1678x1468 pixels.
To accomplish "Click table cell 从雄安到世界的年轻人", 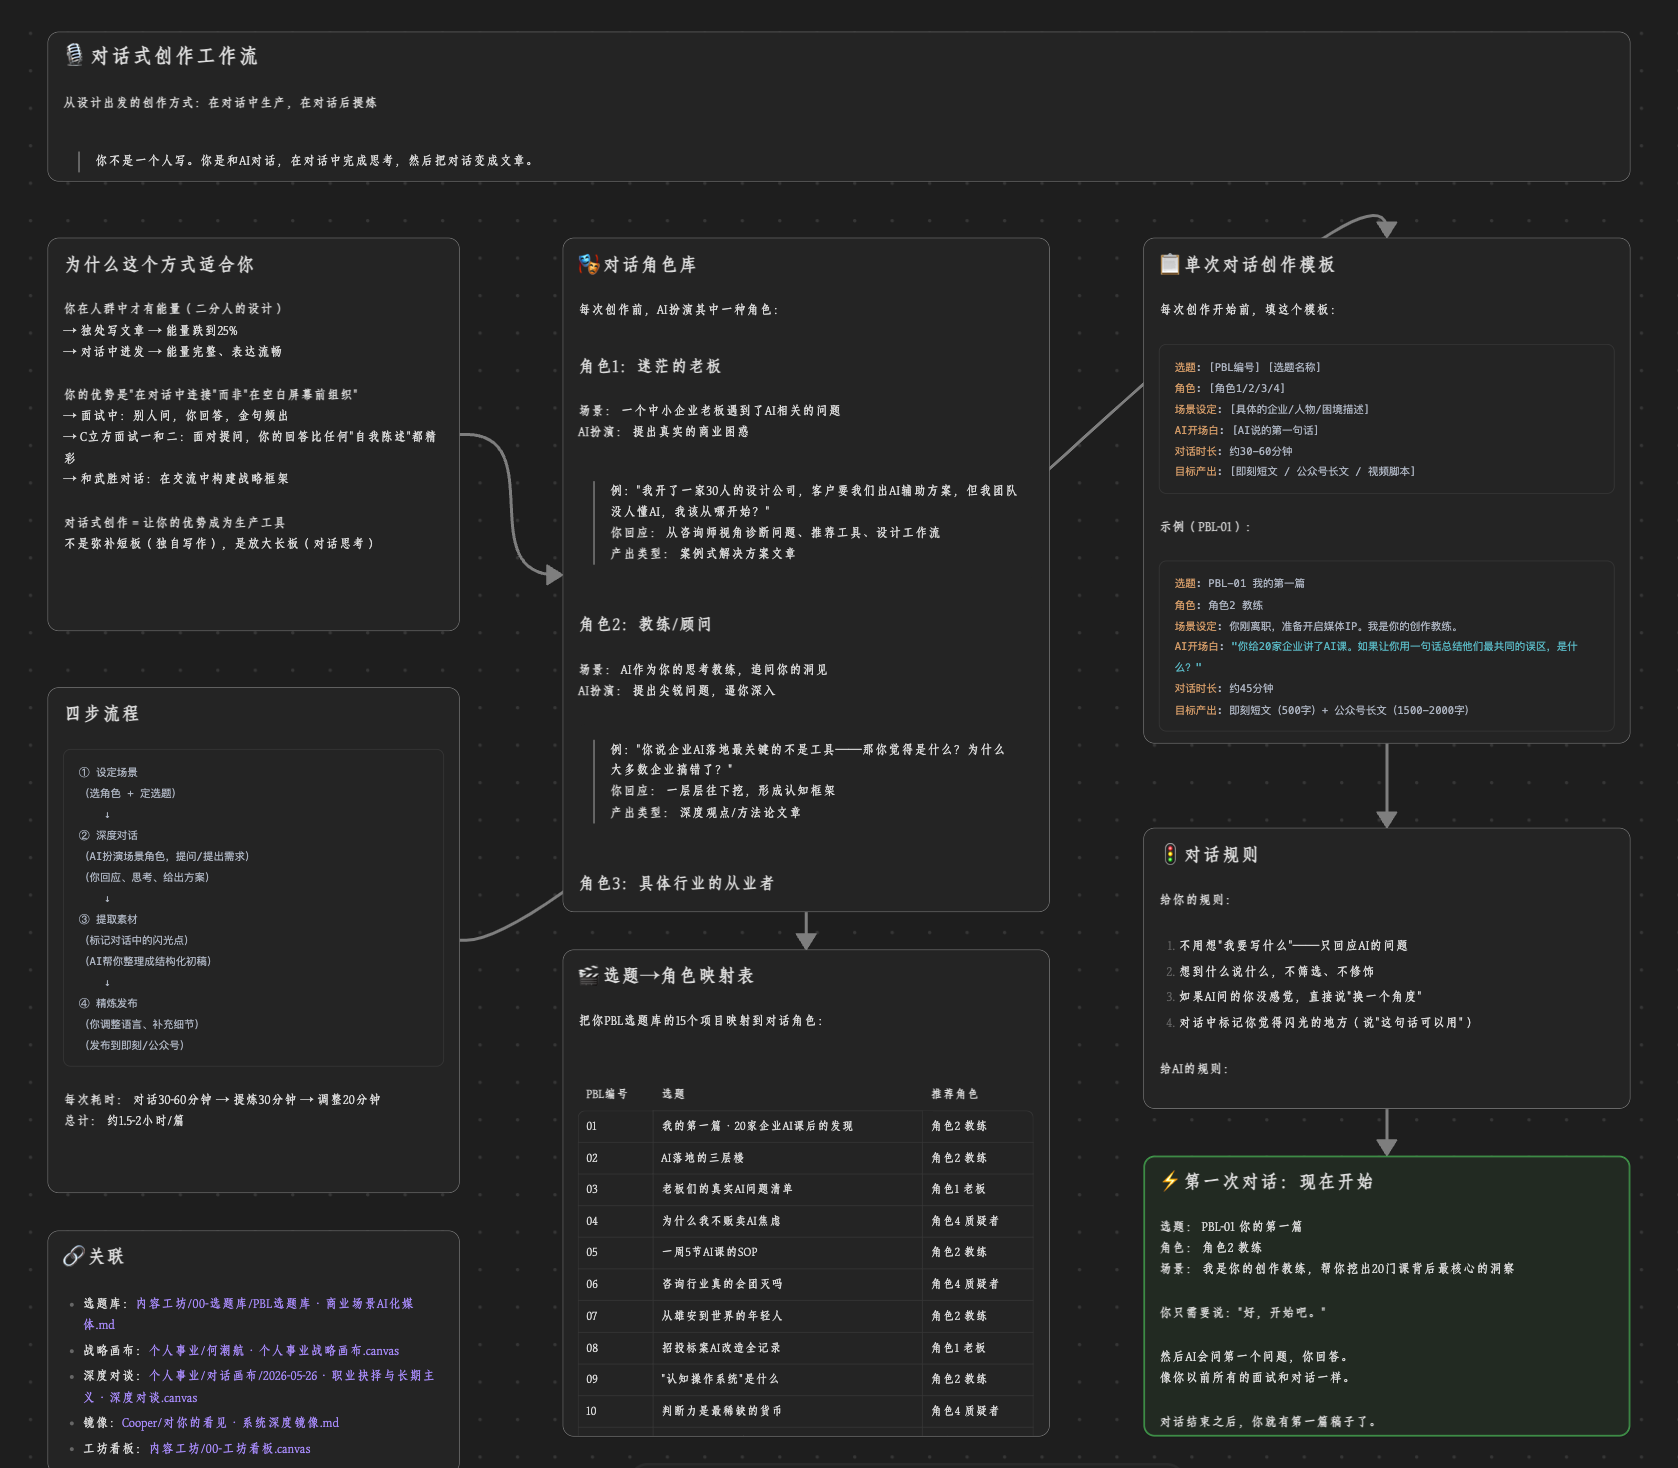I will click(x=722, y=1316).
